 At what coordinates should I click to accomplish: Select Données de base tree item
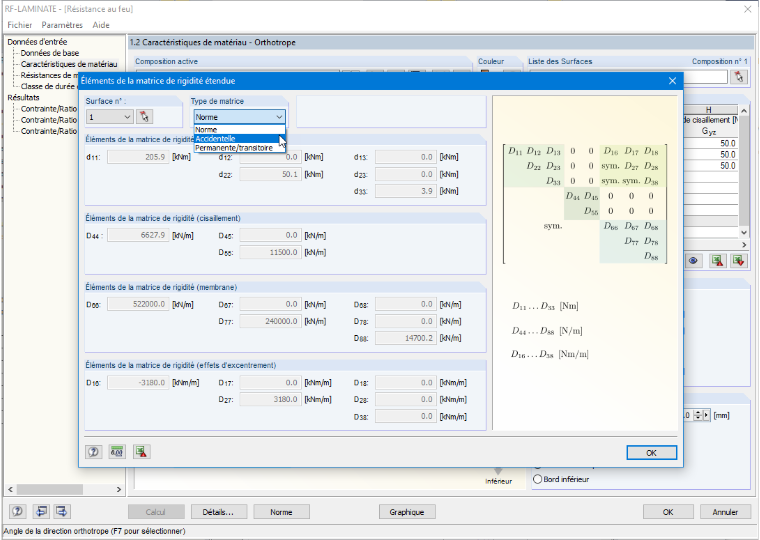click(50, 53)
